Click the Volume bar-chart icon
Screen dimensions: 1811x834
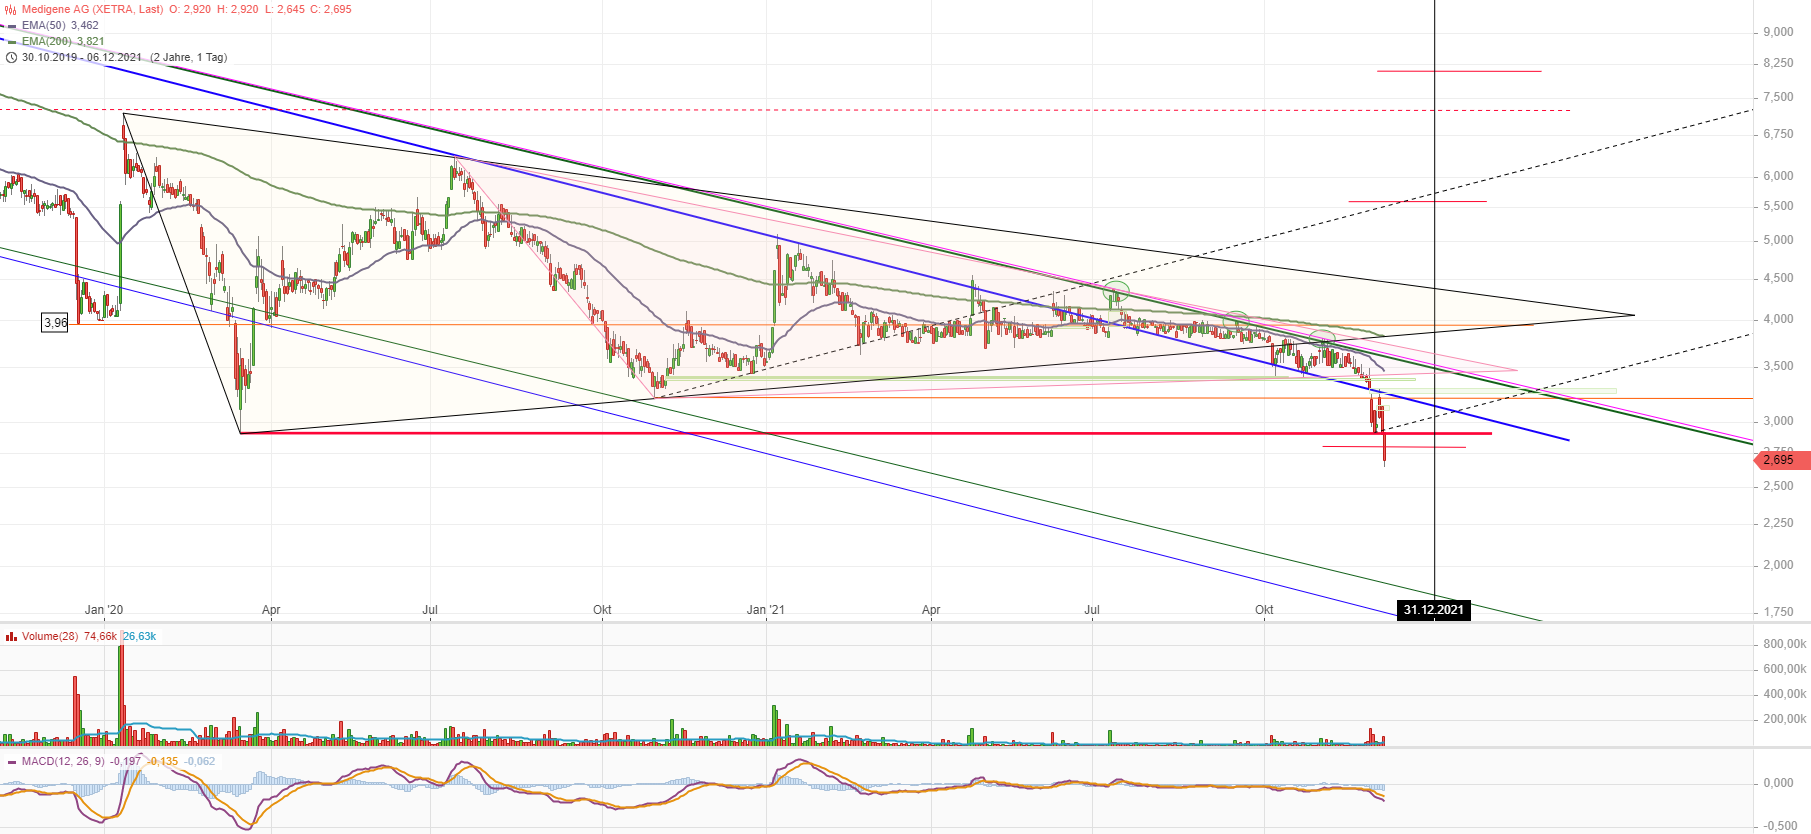11,636
